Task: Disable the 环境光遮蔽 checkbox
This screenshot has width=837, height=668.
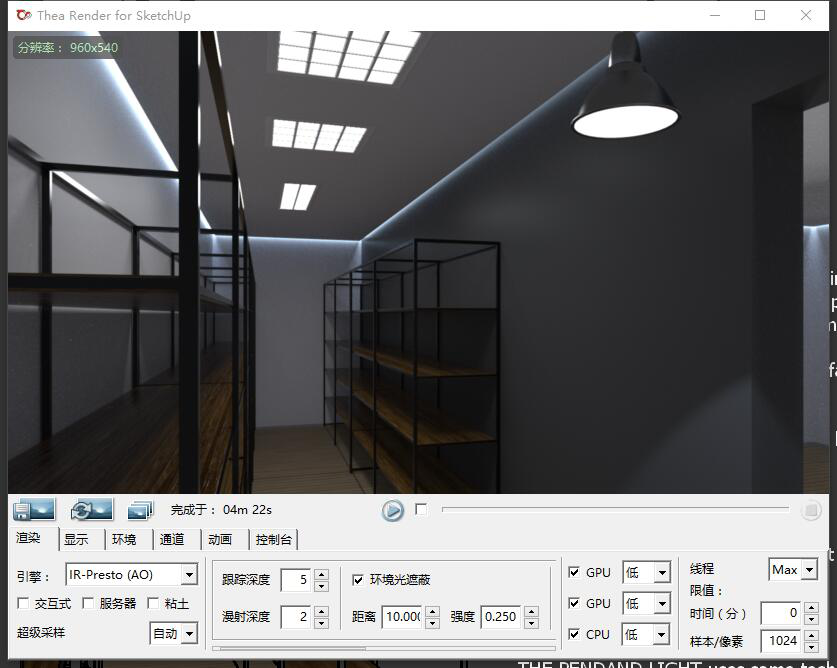Action: (x=358, y=579)
